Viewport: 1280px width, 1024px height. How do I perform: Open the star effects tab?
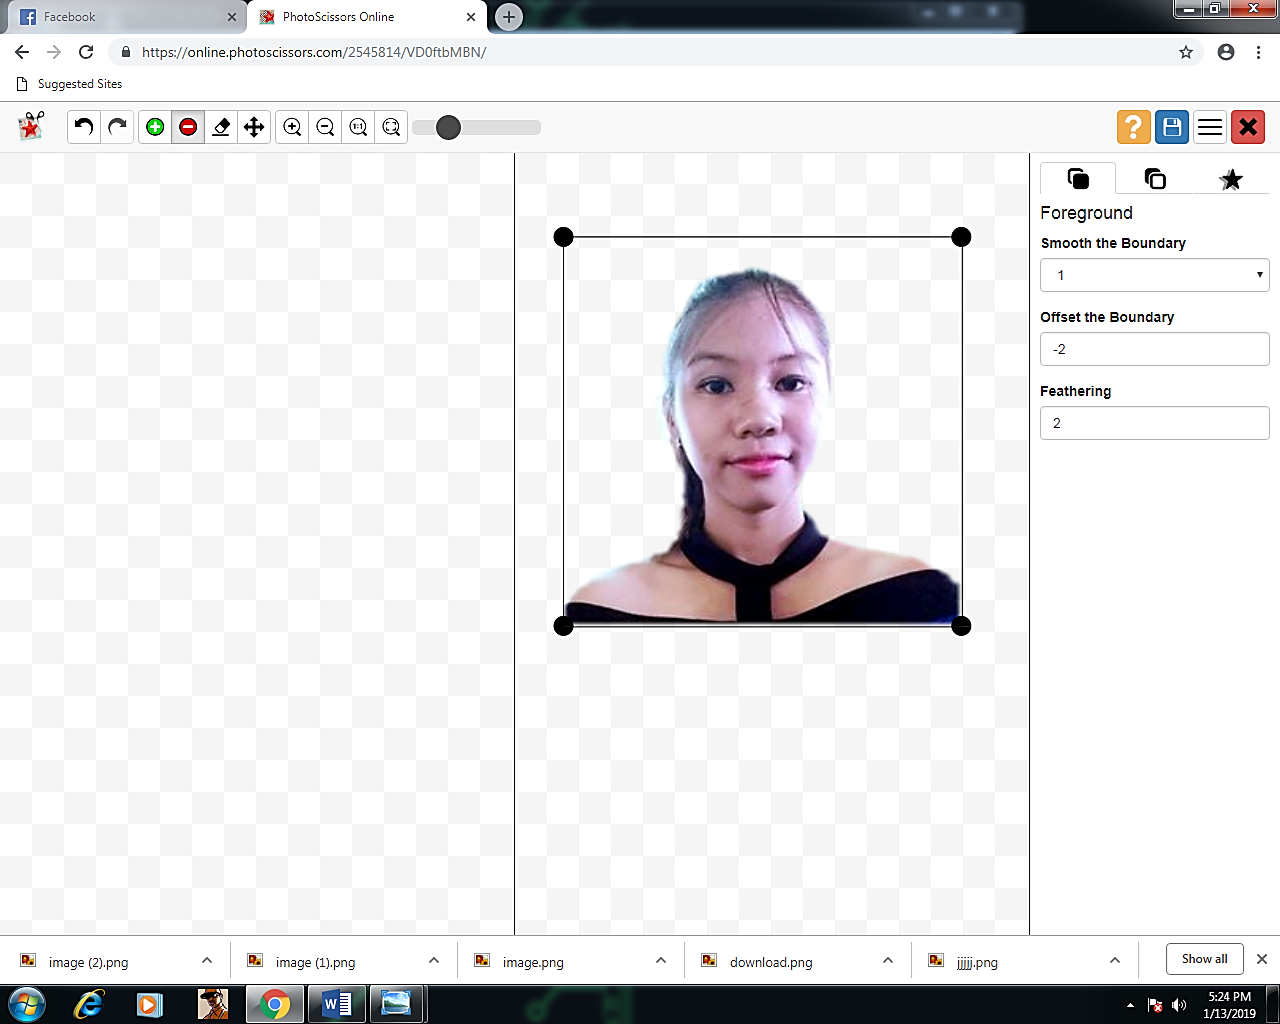[1231, 179]
